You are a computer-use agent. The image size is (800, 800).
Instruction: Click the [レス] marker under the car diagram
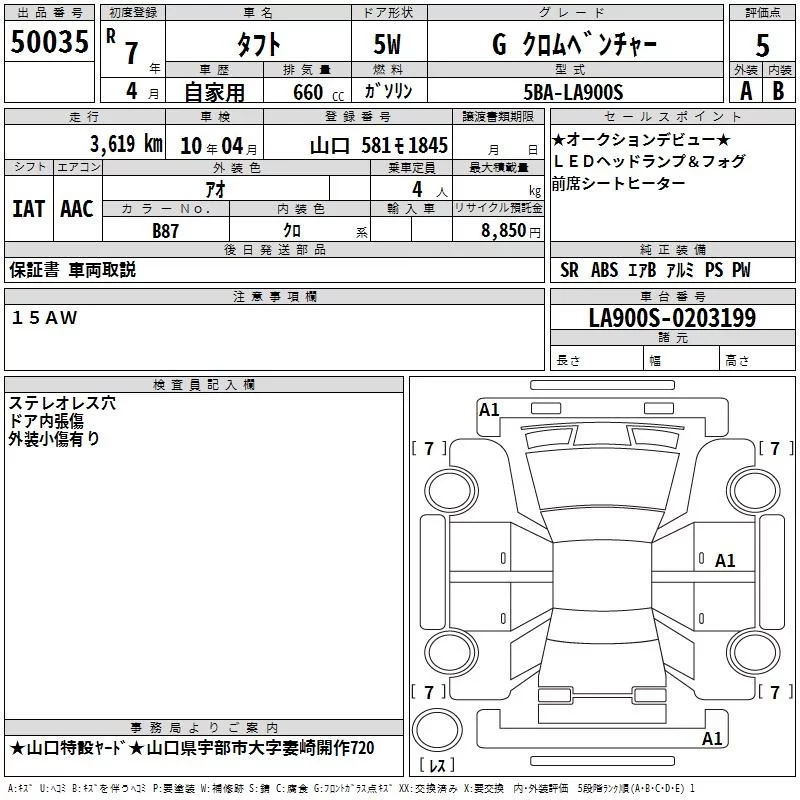coord(436,766)
